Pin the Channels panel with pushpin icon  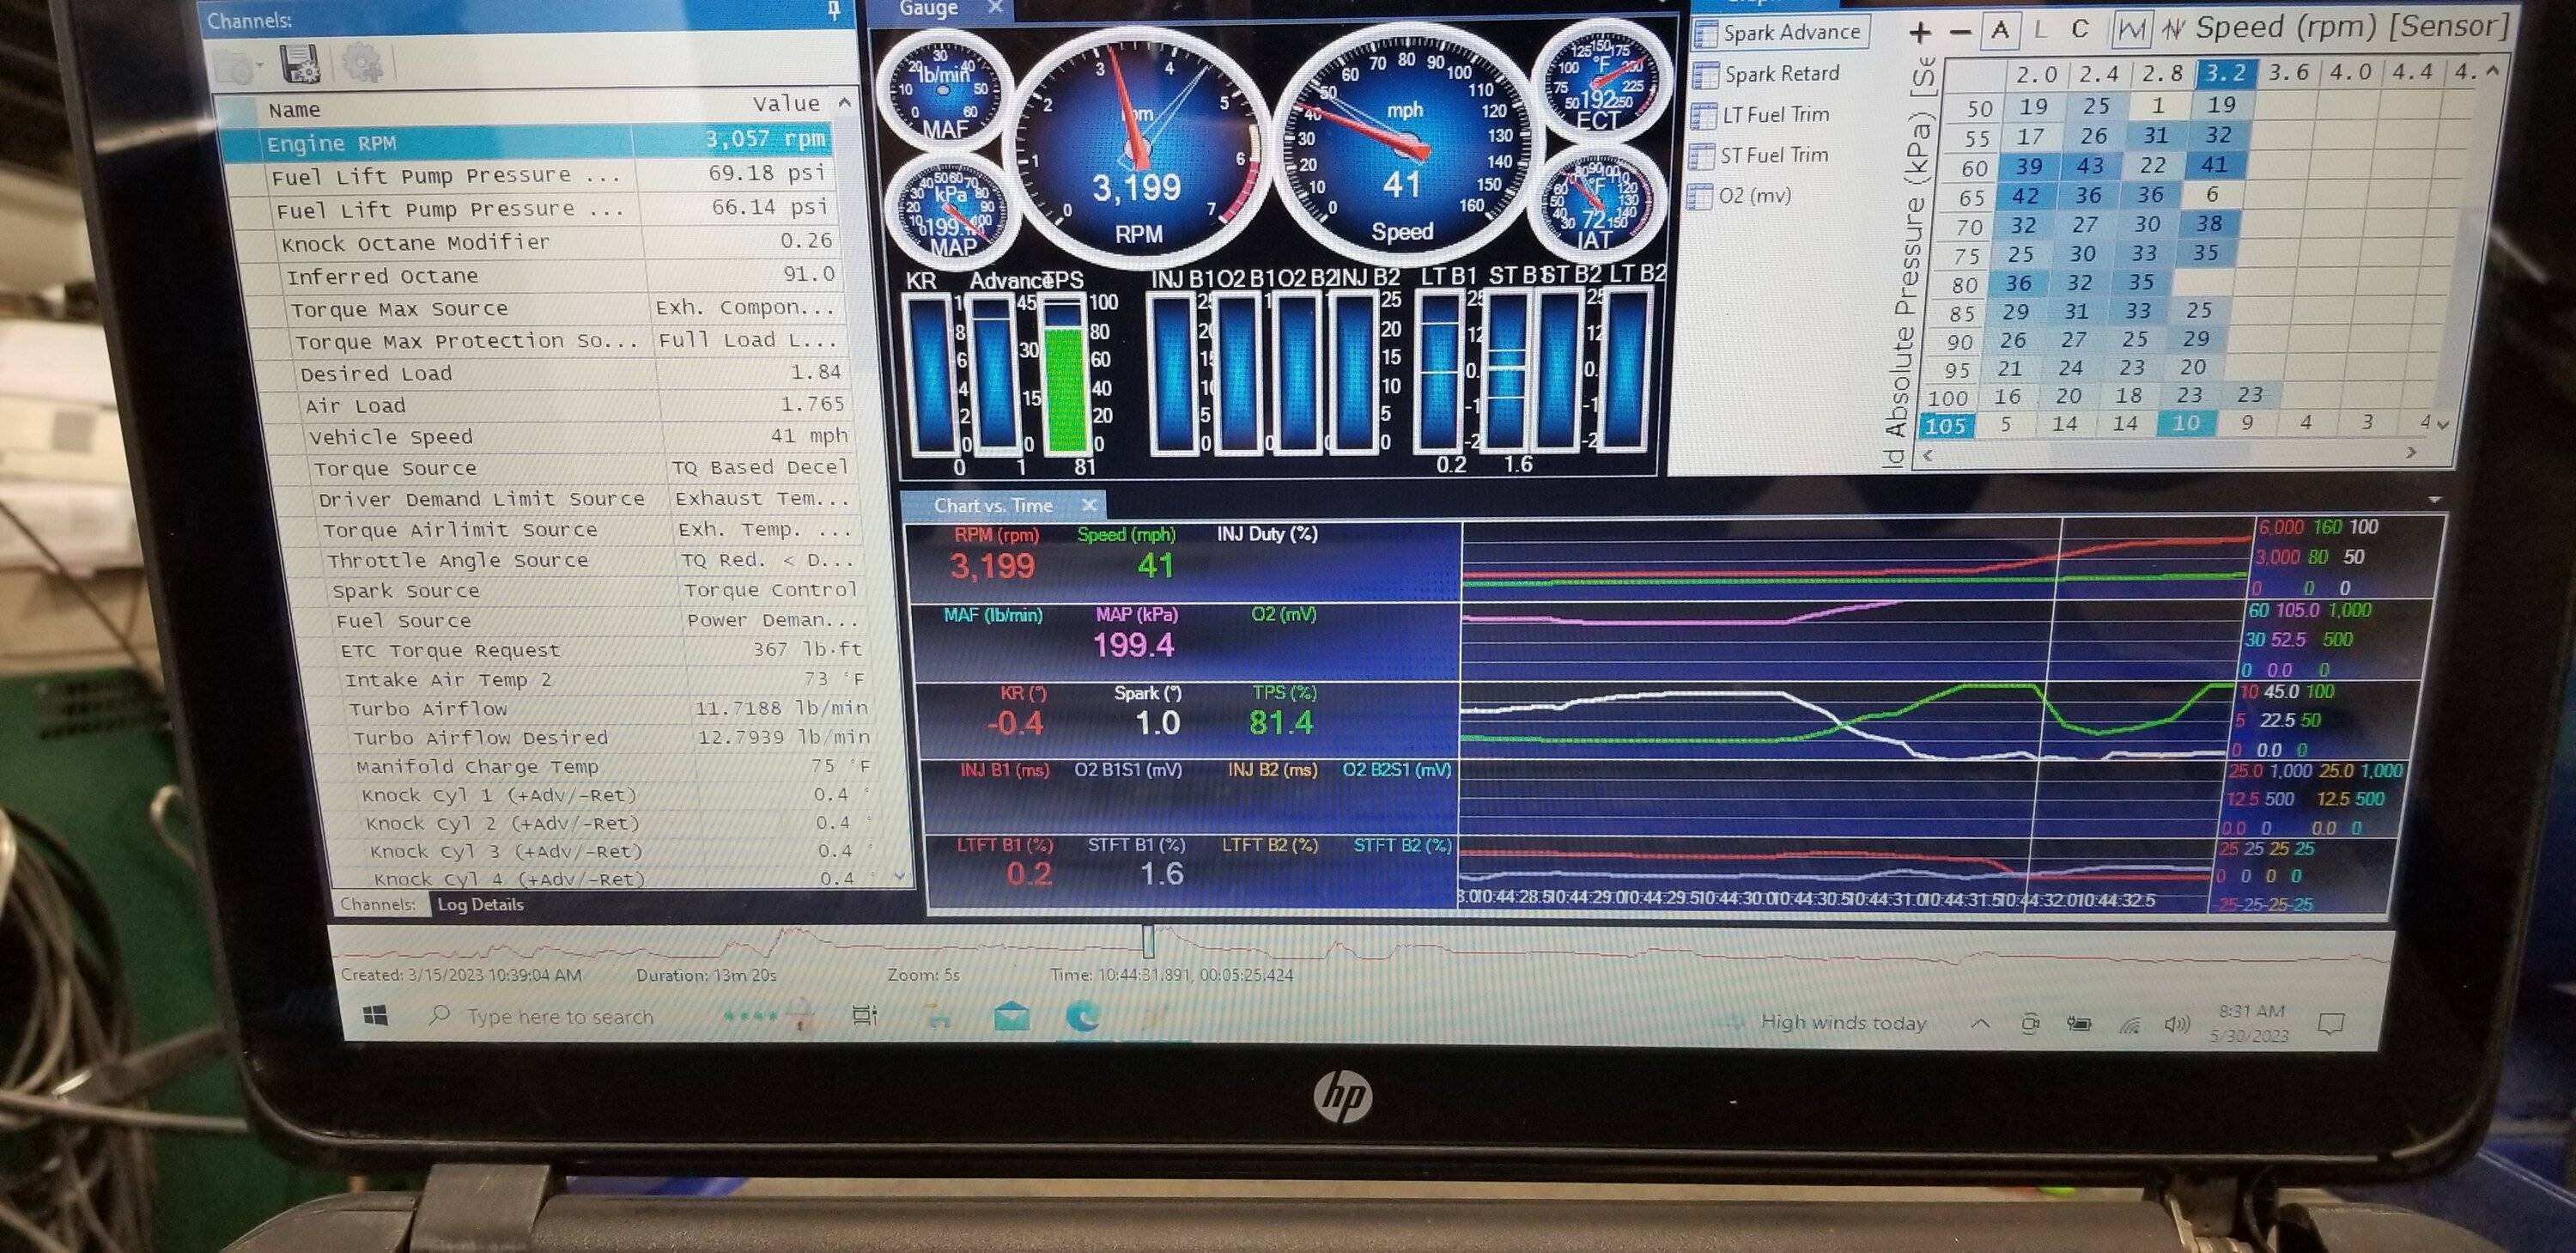833,12
